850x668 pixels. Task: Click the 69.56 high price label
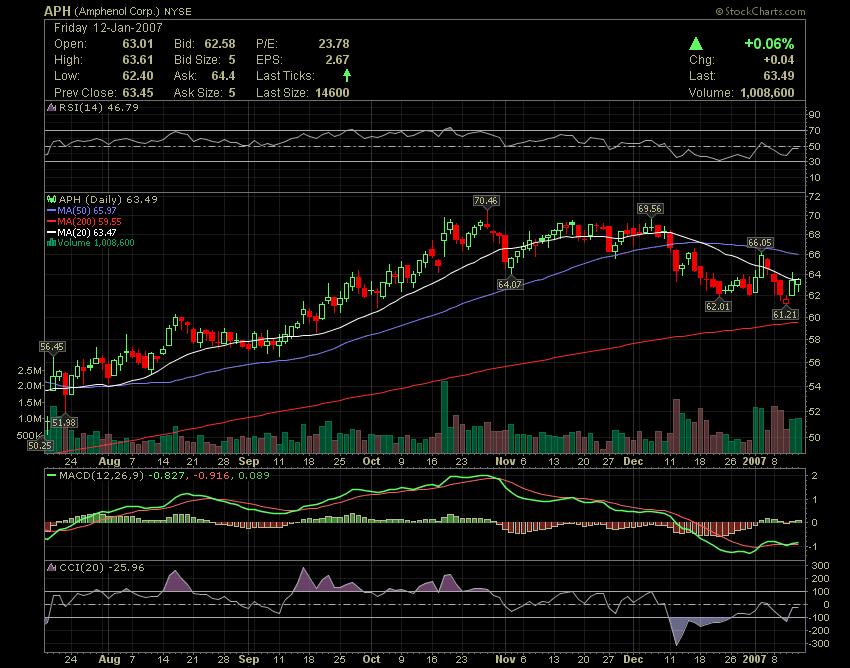click(649, 209)
